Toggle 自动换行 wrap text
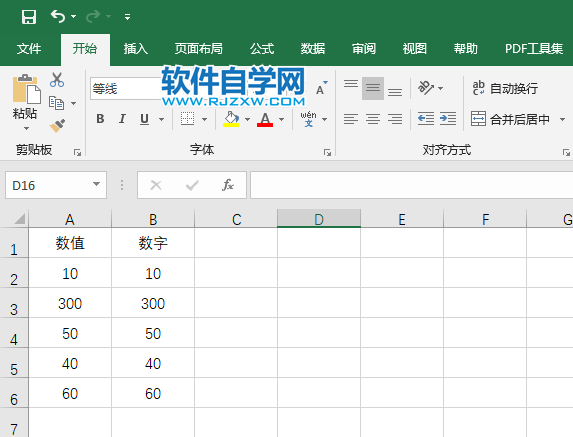Viewport: 573px width, 437px height. (505, 88)
